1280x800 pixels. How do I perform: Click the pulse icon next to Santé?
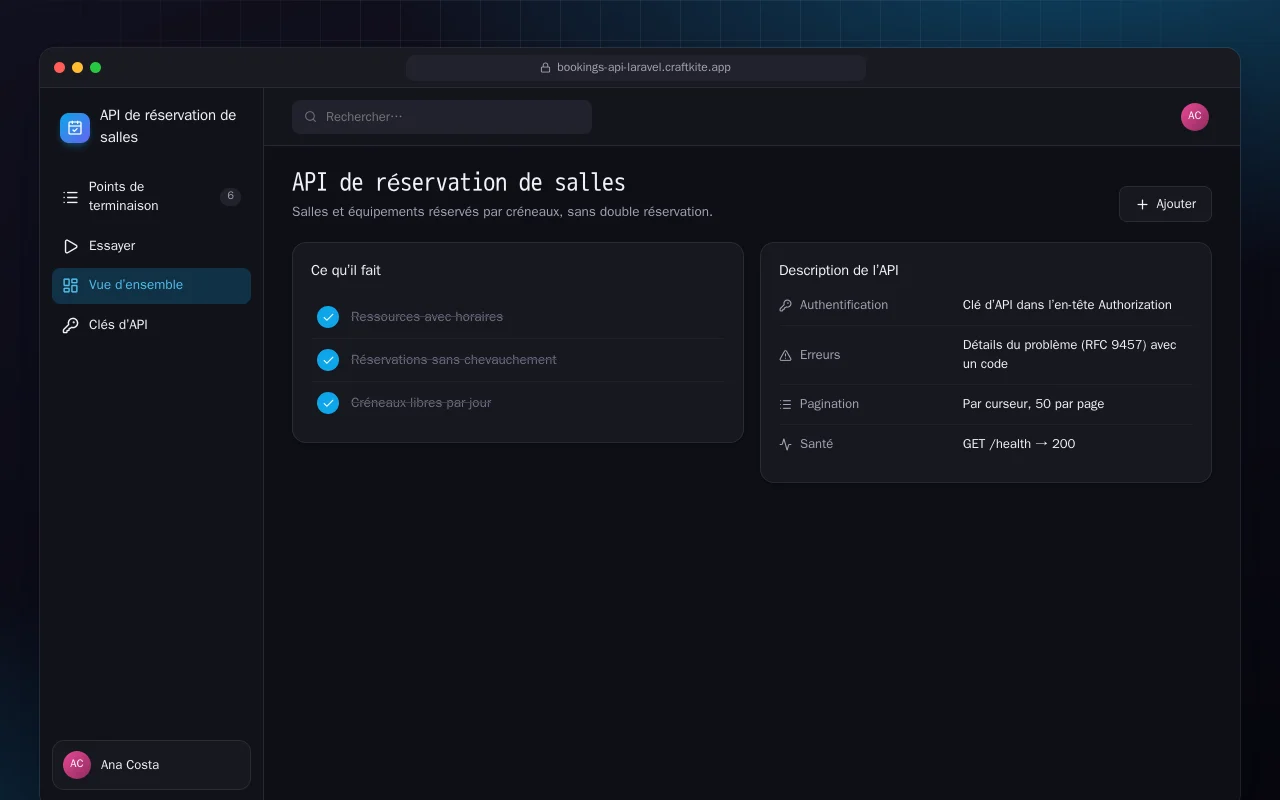pyautogui.click(x=785, y=444)
